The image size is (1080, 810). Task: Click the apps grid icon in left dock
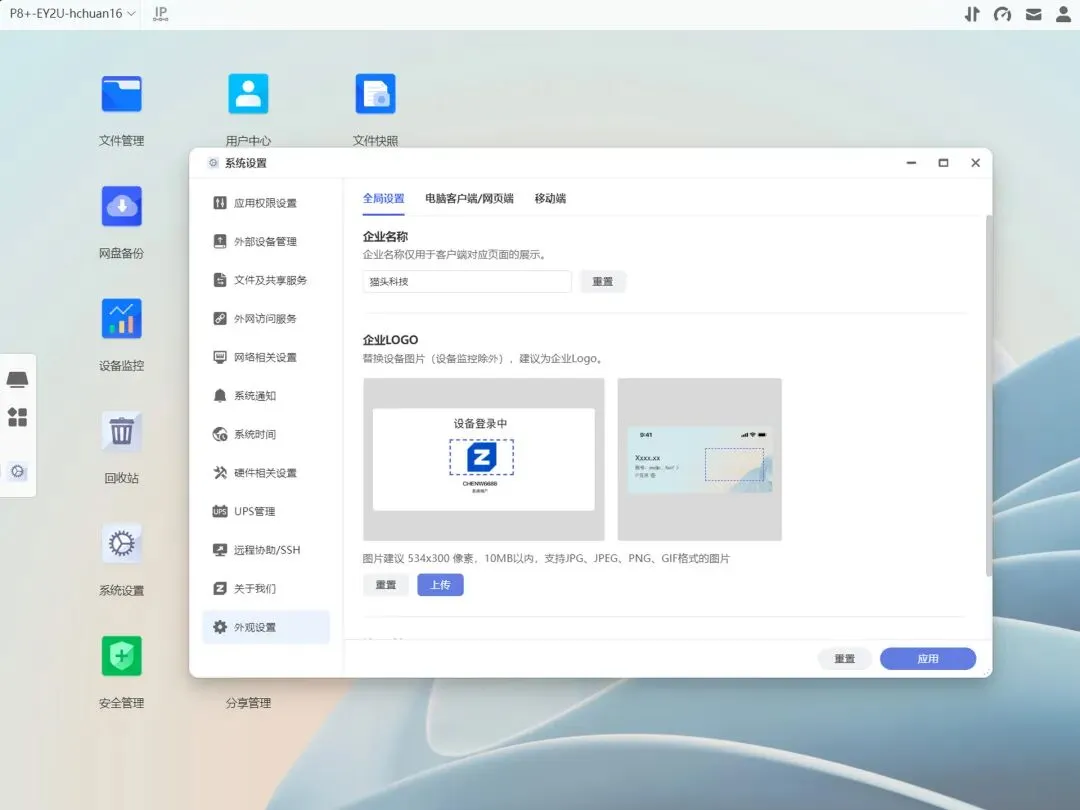point(17,417)
